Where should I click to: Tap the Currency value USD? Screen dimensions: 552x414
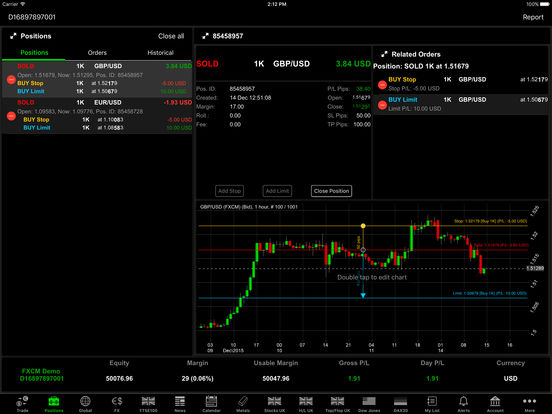tap(510, 378)
